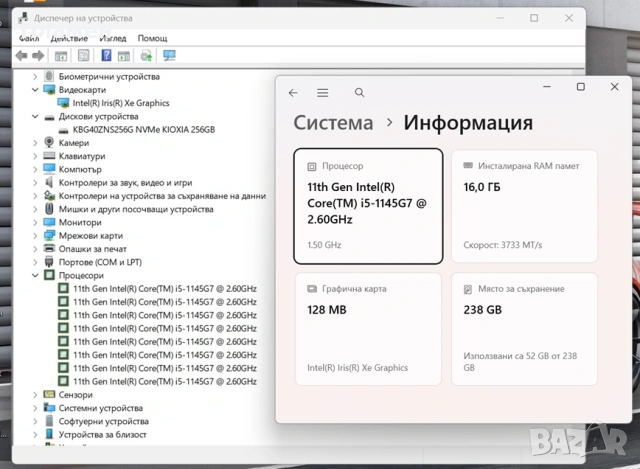This screenshot has width=640, height=469.
Task: Click the scan for hardware changes monitor icon
Action: pos(169,55)
